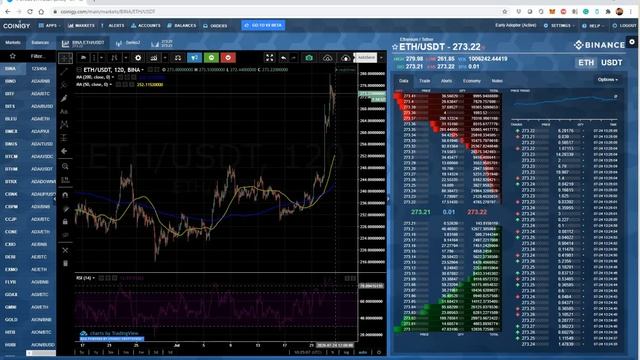Open chart settings gear icon
Viewport: 640px width, 360px height.
[138, 58]
